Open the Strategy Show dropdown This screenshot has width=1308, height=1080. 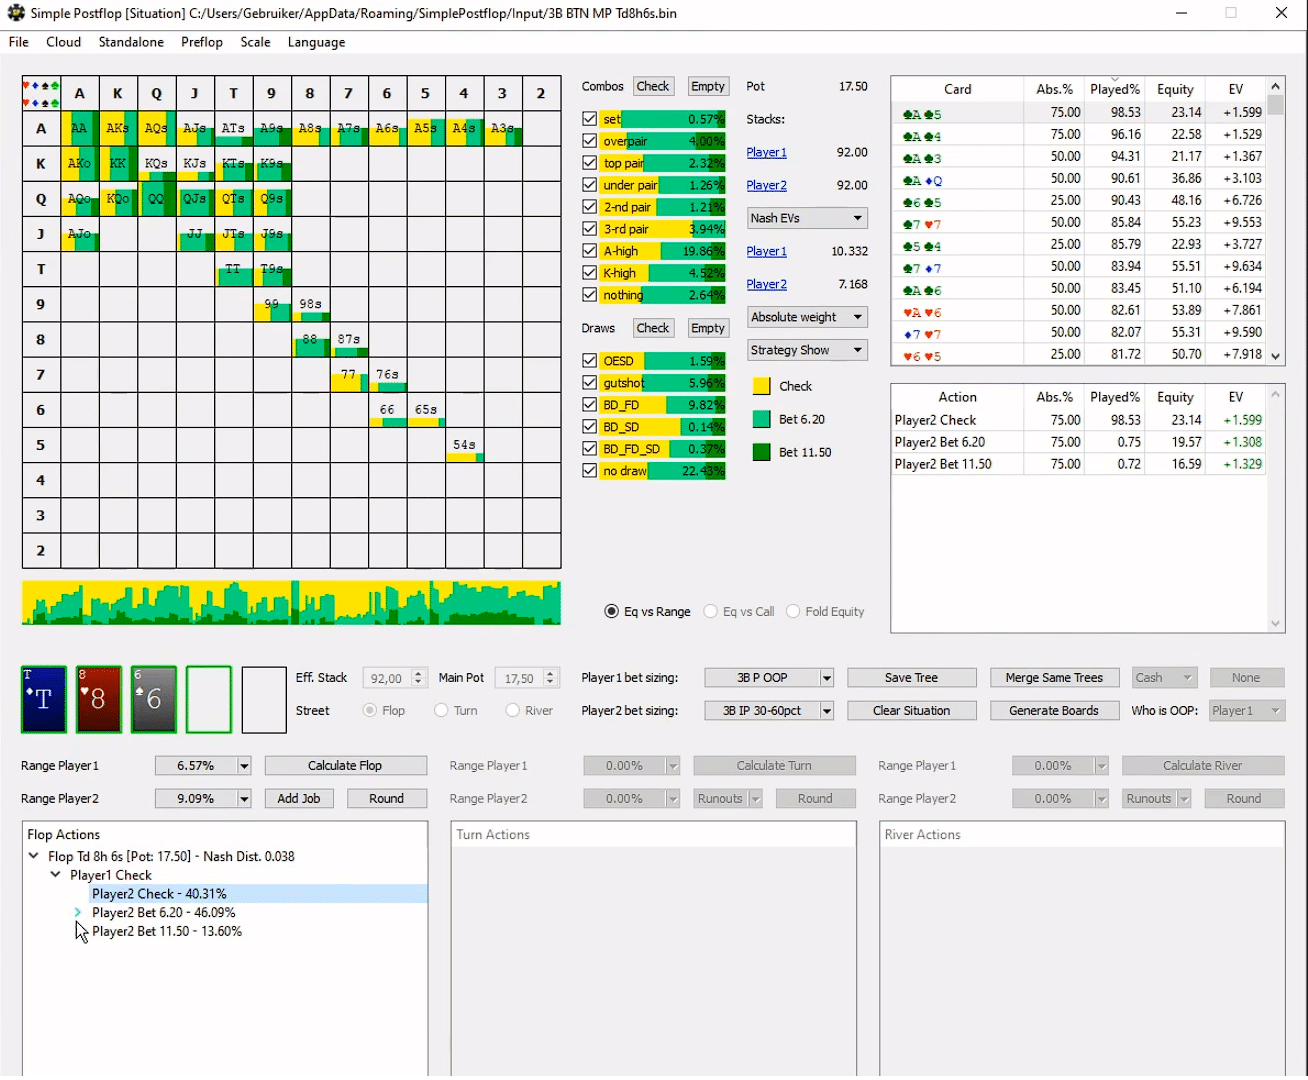pos(806,350)
